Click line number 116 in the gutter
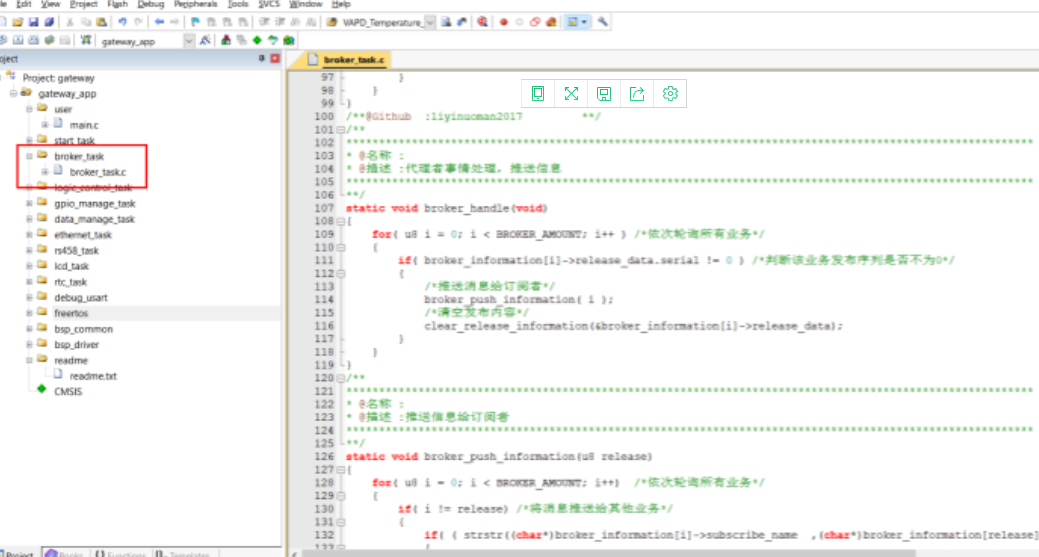Image resolution: width=1039 pixels, height=557 pixels. tap(325, 326)
